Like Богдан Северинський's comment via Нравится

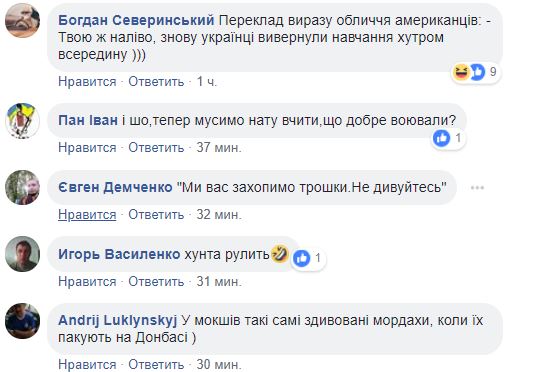(x=87, y=82)
